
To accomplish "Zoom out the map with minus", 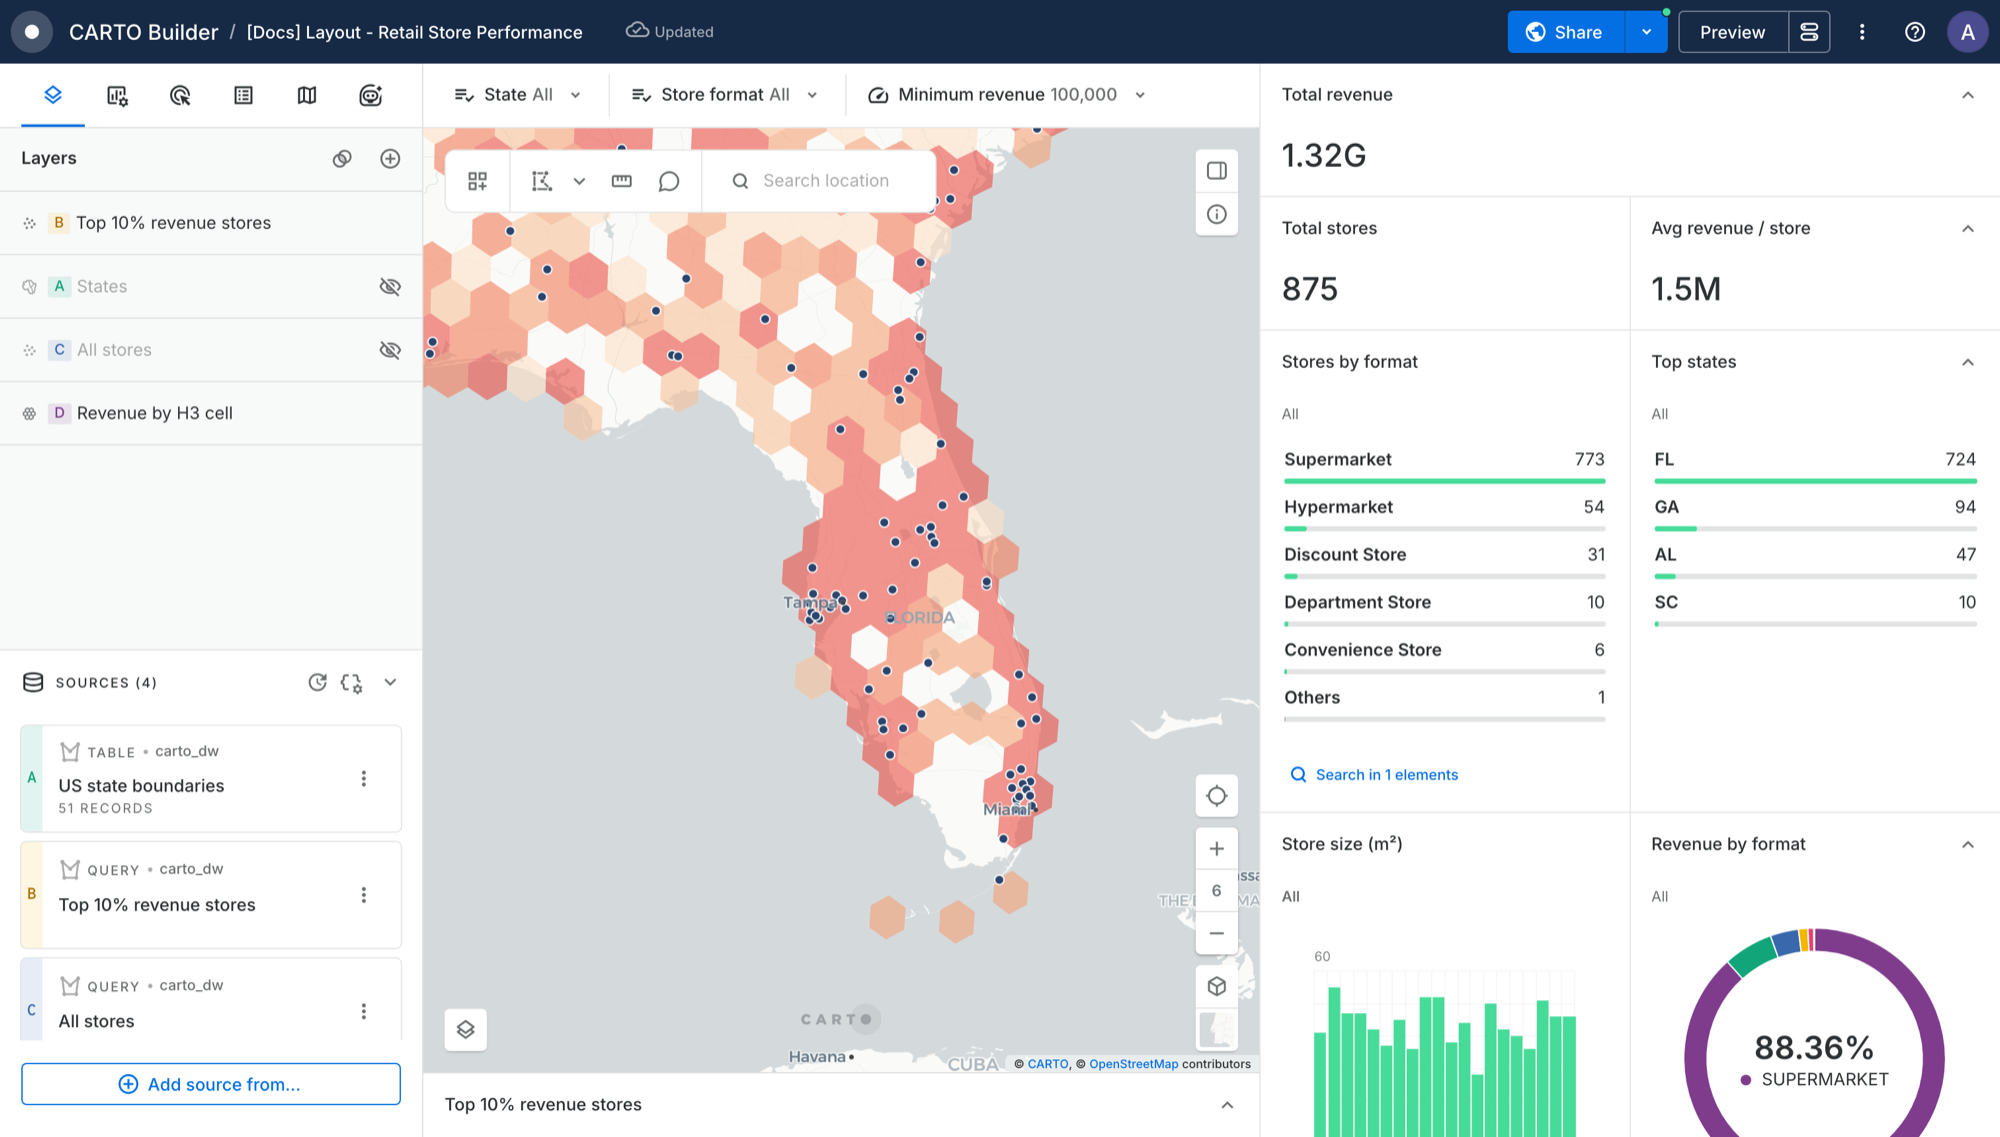I will tap(1217, 933).
